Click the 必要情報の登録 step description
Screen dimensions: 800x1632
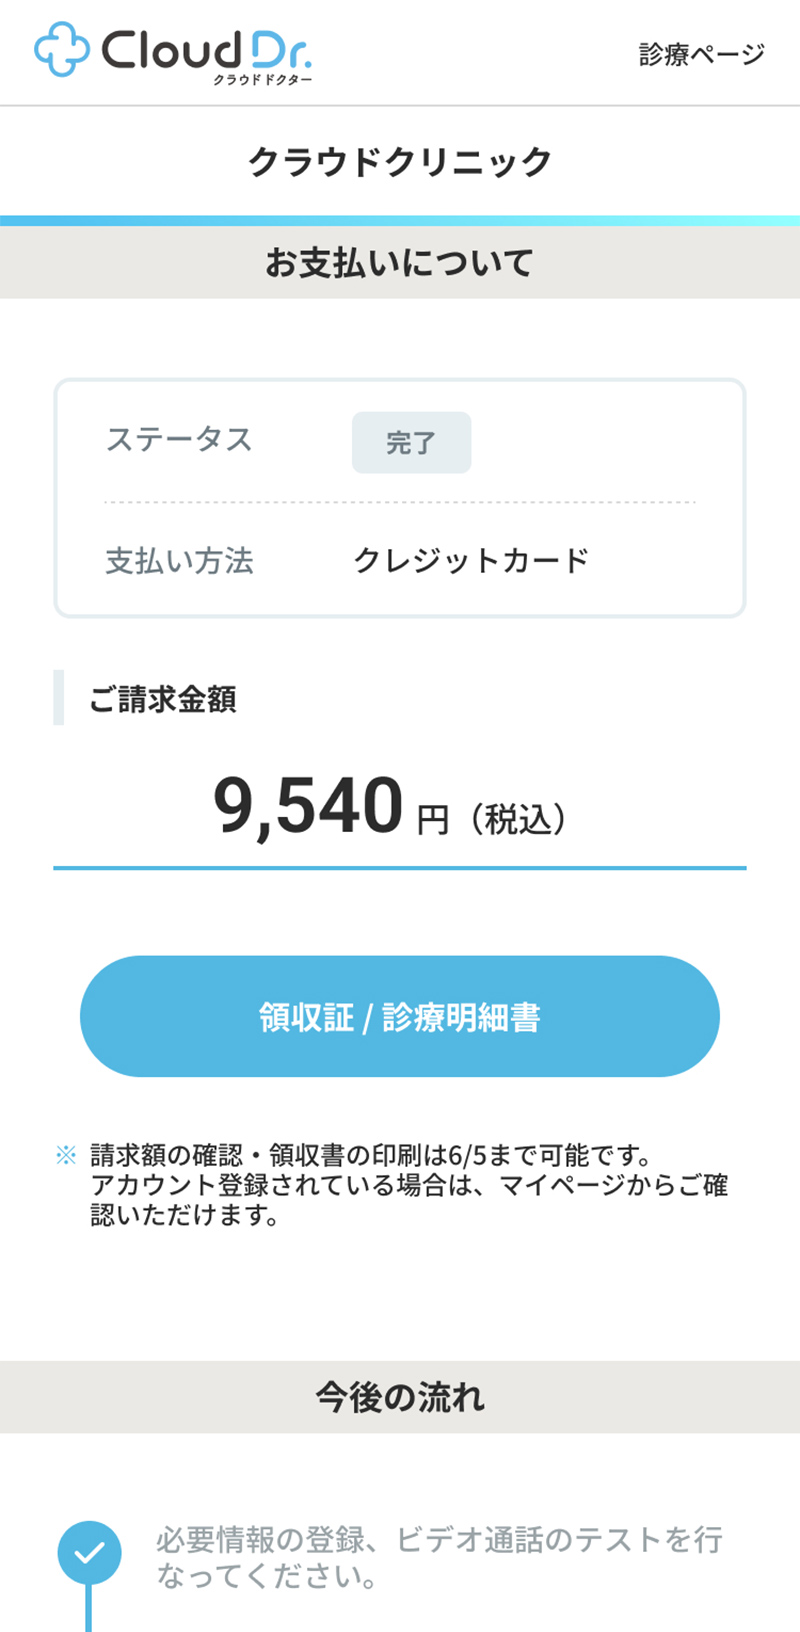439,1557
